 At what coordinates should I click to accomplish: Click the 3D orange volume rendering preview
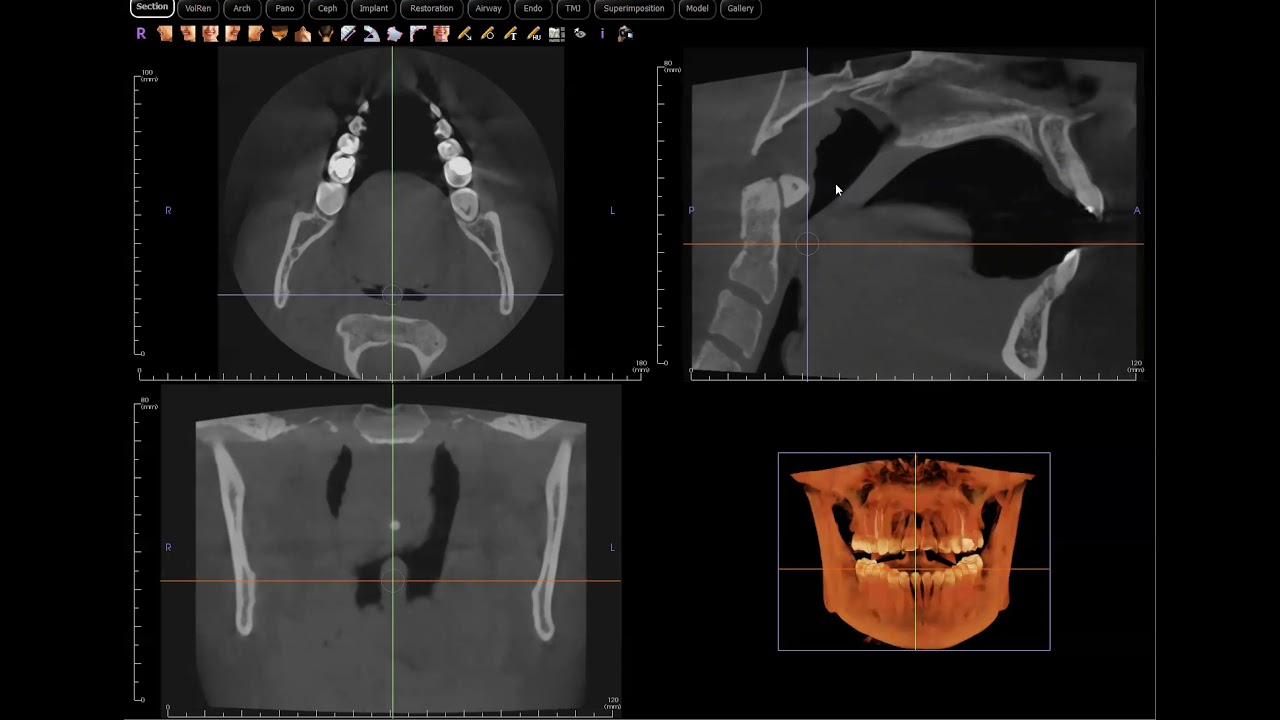pyautogui.click(x=914, y=551)
